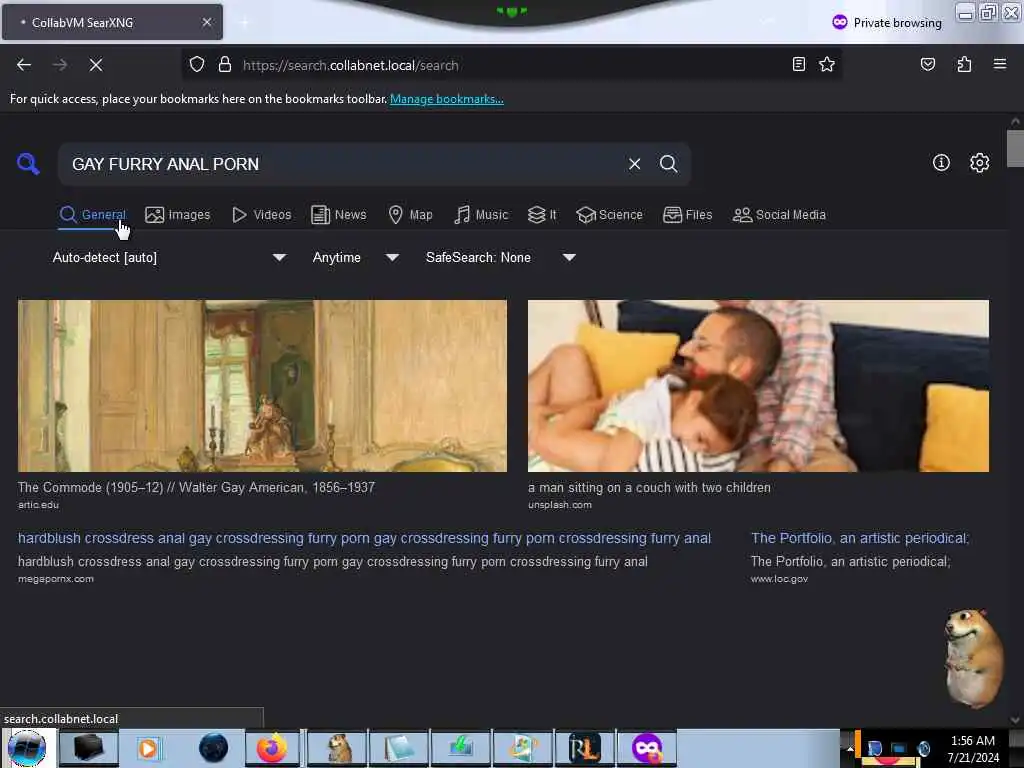The image size is (1024, 768).
Task: Clear the search query with the X
Action: pos(634,164)
